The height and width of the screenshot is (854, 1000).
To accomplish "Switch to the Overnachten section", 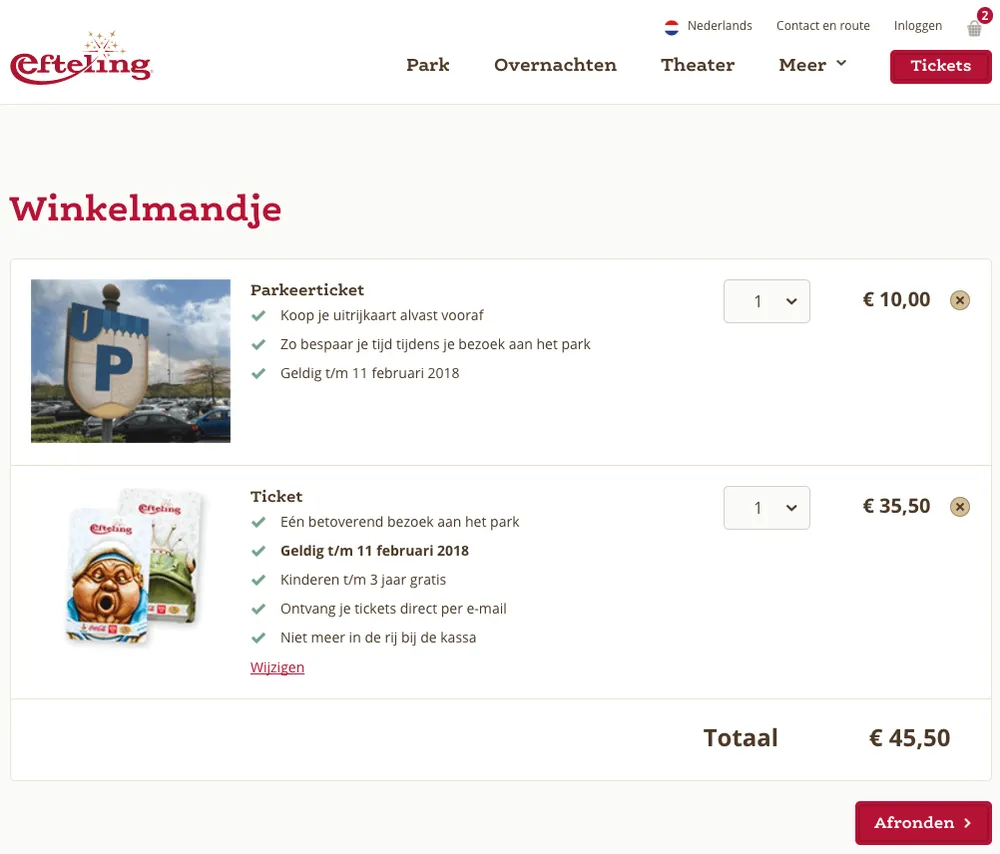I will pos(555,64).
